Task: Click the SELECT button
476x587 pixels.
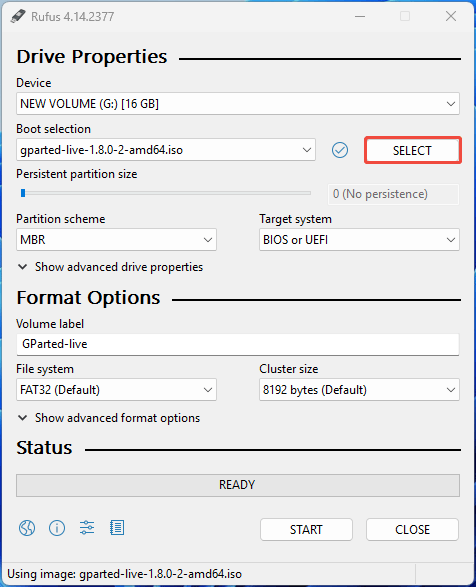Action: pos(413,150)
